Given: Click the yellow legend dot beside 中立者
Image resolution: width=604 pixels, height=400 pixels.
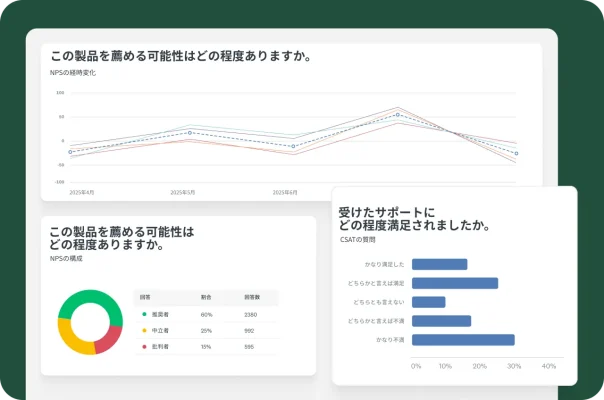Looking at the screenshot, I should pos(144,331).
